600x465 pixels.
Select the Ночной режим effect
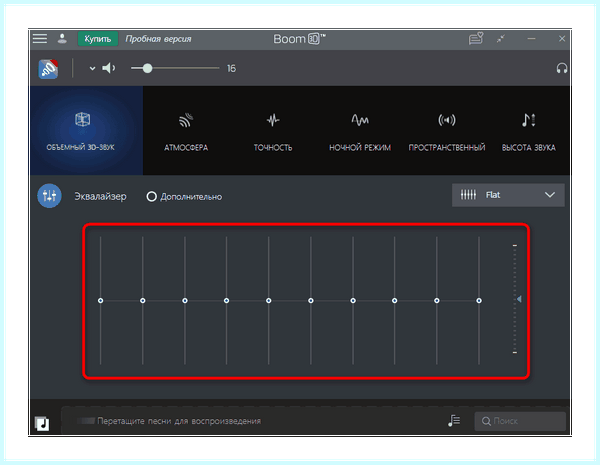(x=360, y=132)
